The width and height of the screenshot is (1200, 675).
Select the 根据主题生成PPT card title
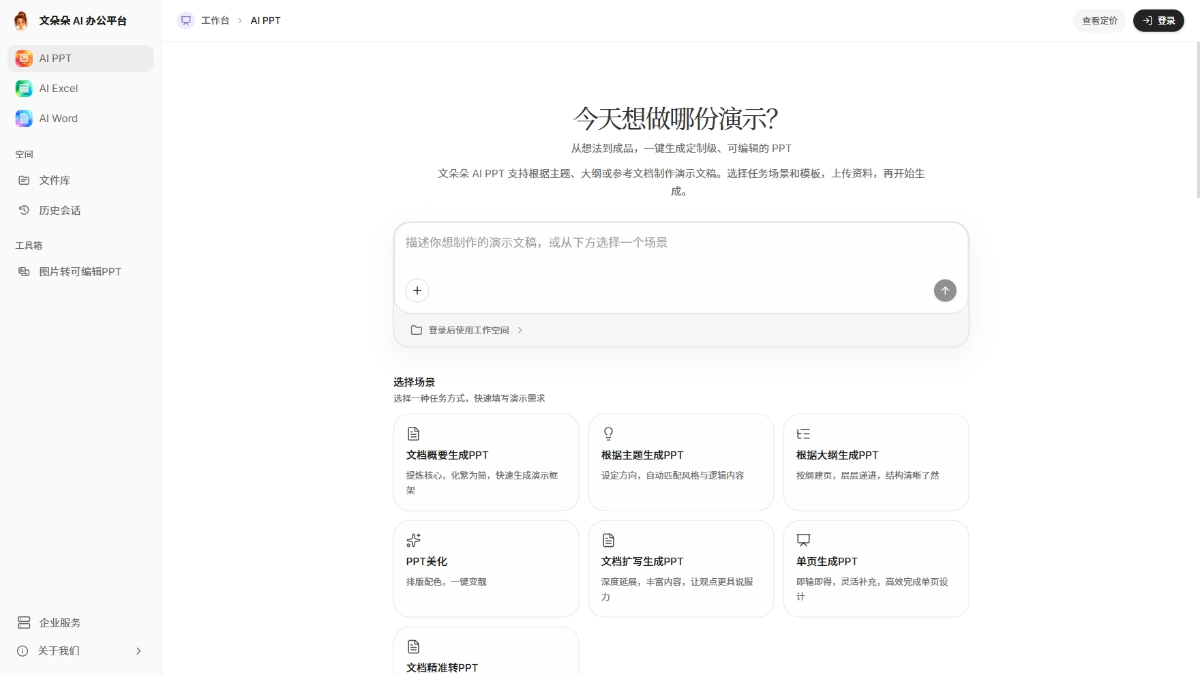(642, 455)
